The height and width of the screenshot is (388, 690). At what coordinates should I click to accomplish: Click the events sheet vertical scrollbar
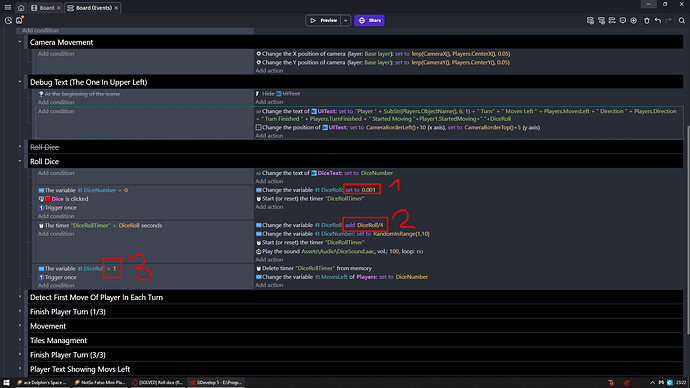[x=687, y=229]
